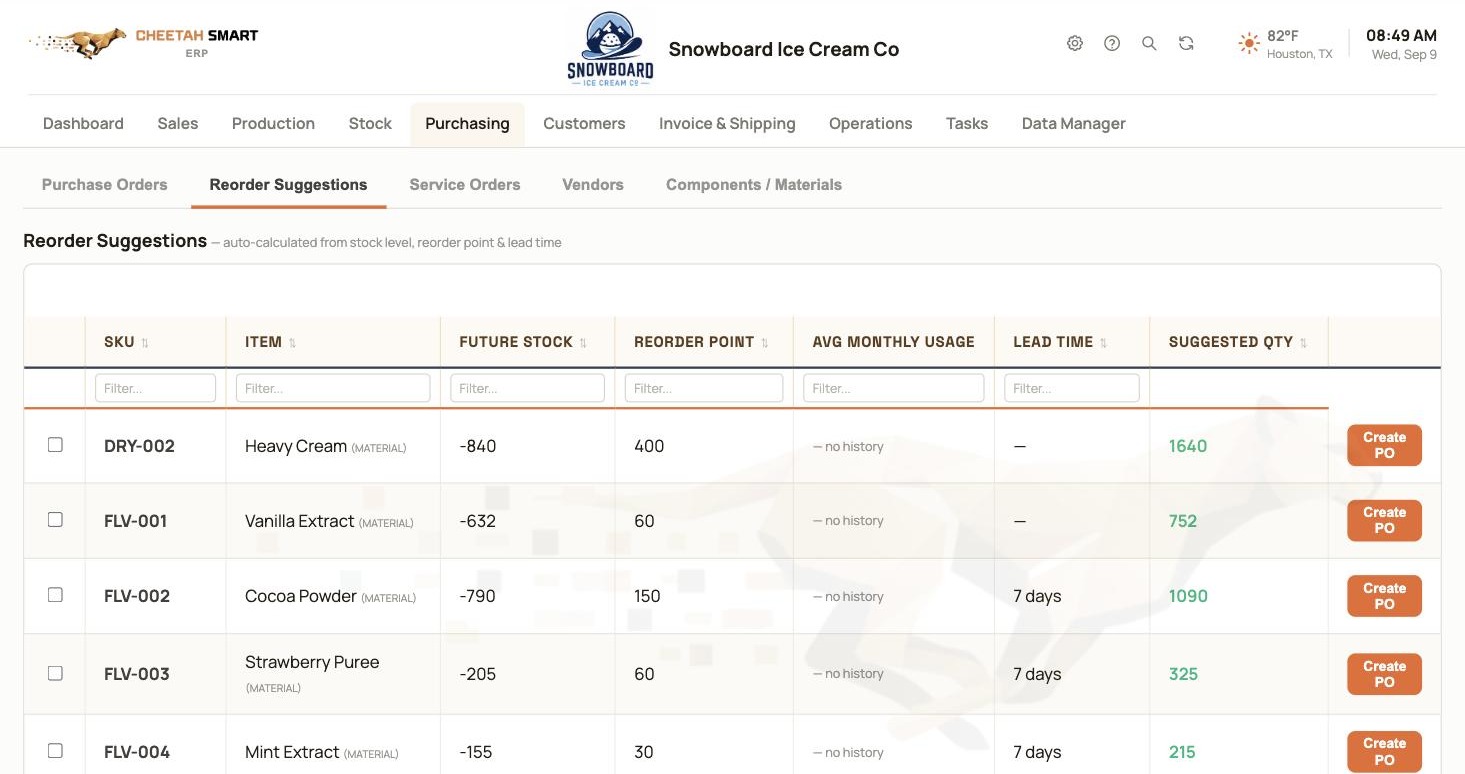This screenshot has width=1465, height=774.
Task: Click the AVG MONTHLY USAGE column header
Action: point(893,342)
